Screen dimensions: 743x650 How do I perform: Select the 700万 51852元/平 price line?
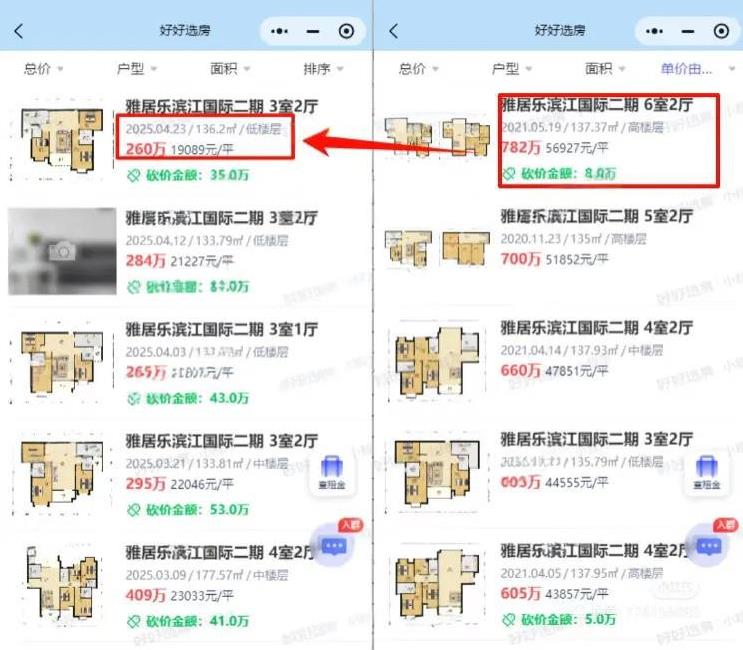pos(554,259)
